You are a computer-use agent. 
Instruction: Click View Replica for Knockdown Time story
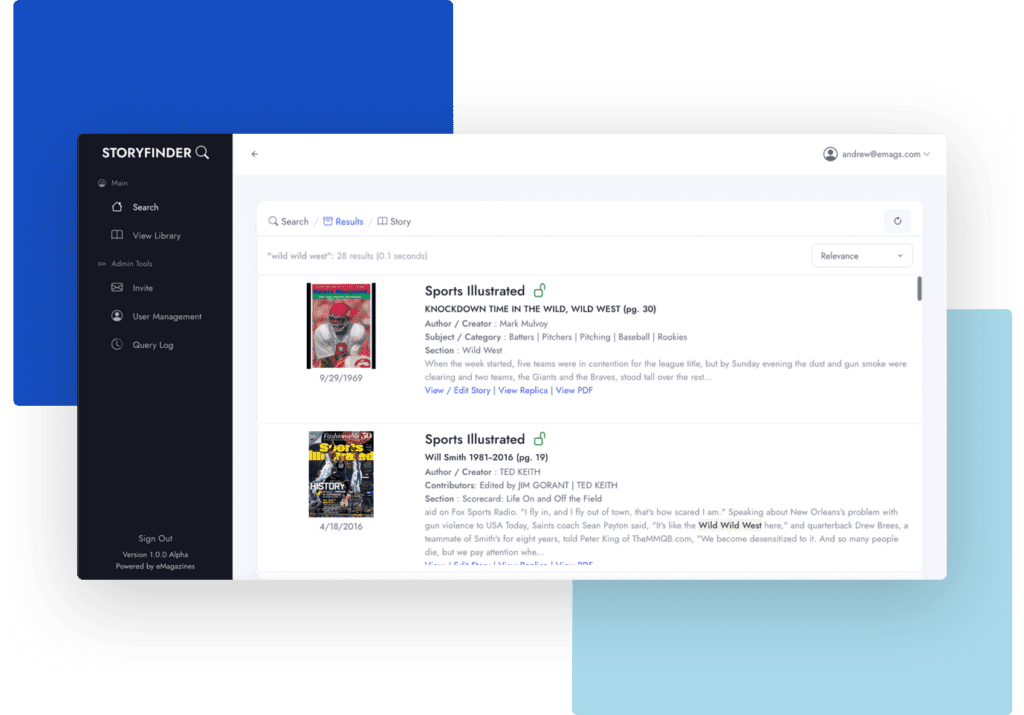(523, 390)
